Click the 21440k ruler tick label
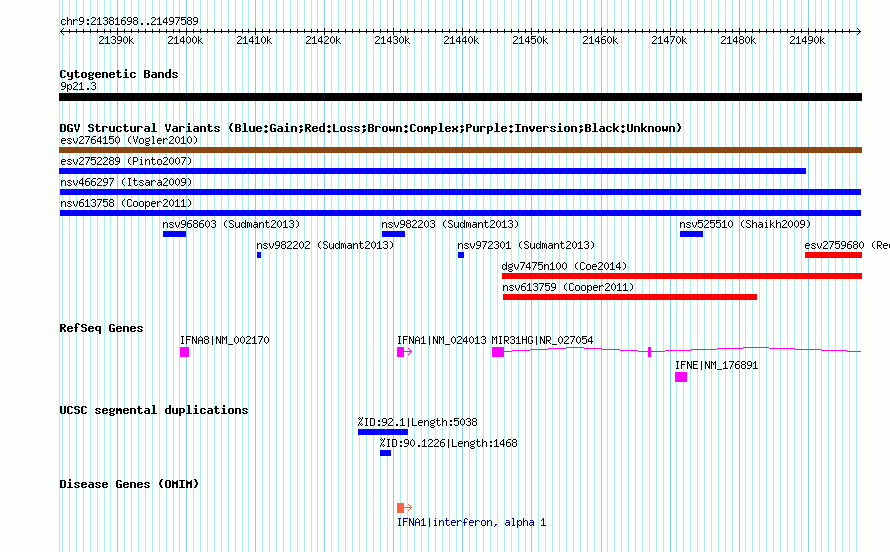 pos(461,40)
